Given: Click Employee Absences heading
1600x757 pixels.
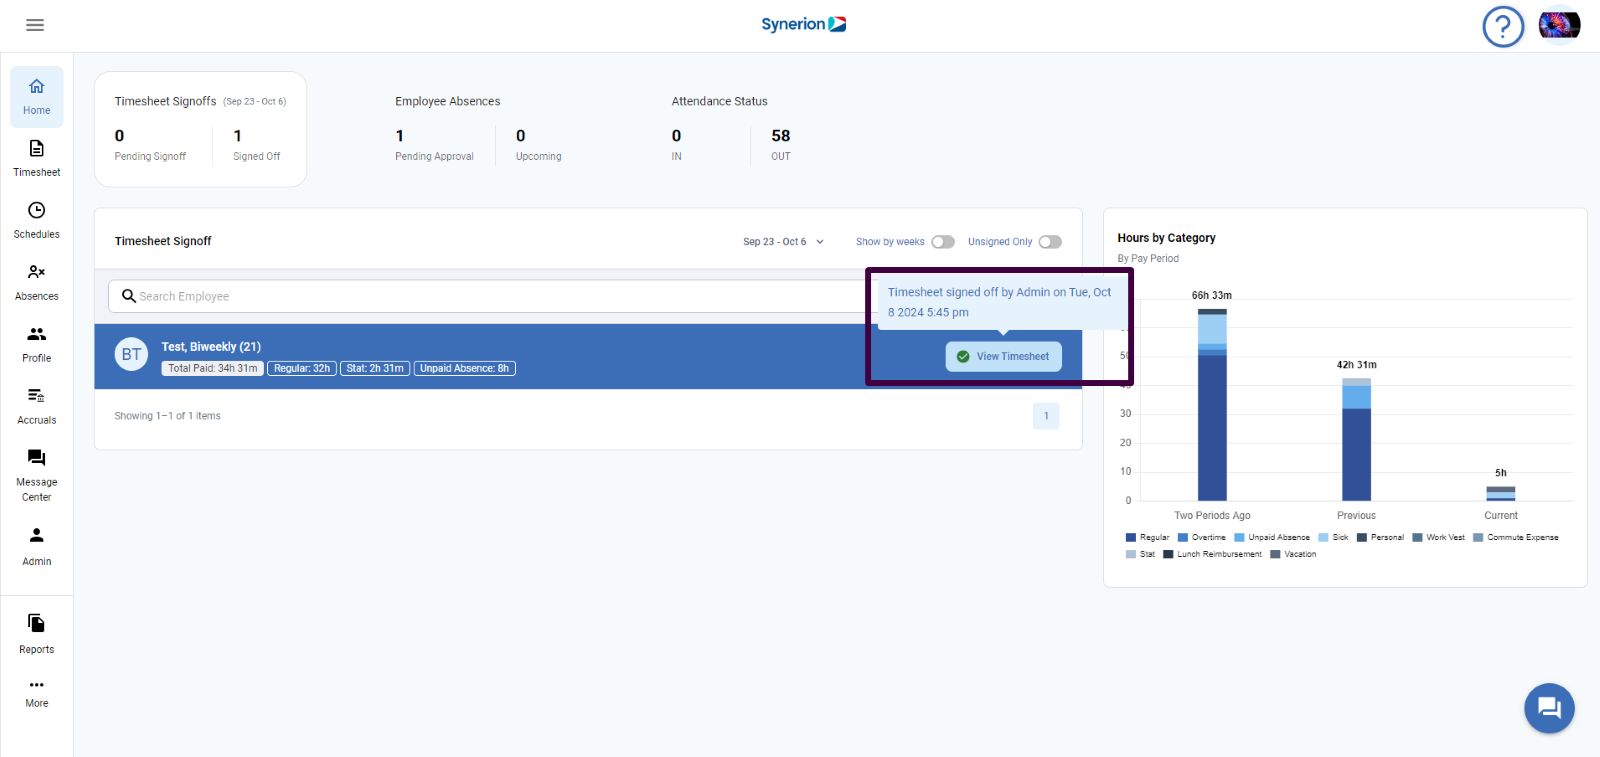Looking at the screenshot, I should (447, 101).
